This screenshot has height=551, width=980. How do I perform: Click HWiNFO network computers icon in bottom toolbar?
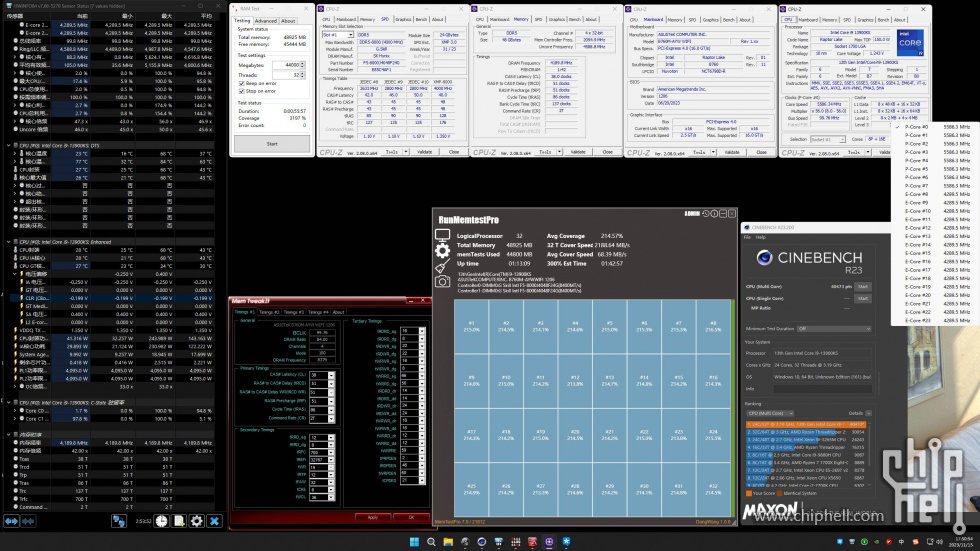click(x=119, y=520)
